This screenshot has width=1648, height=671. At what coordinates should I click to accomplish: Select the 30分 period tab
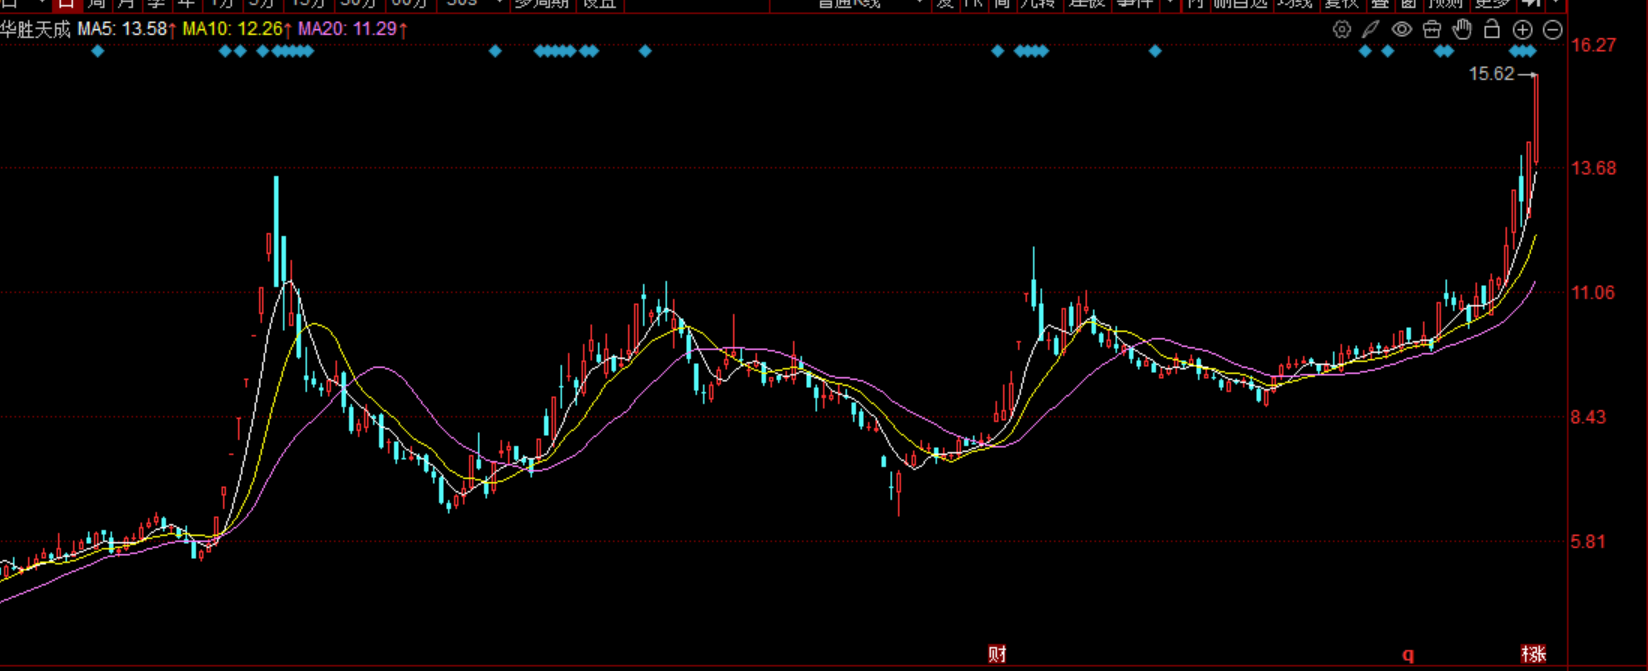point(358,4)
